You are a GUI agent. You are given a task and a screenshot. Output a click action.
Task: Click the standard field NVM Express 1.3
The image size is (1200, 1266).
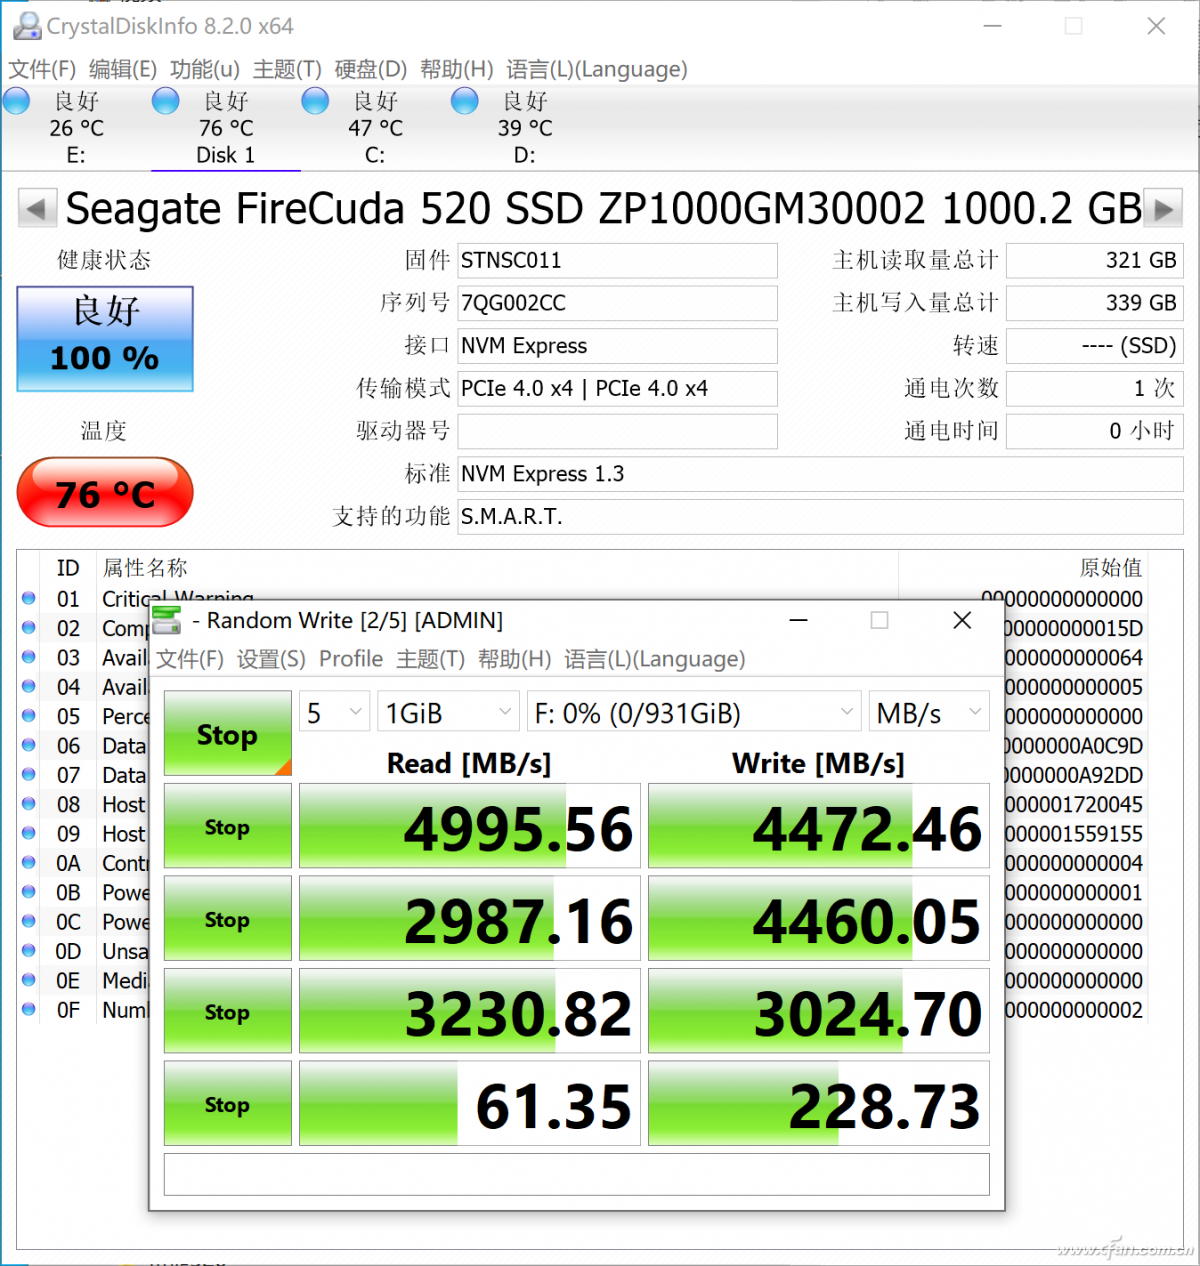click(820, 474)
